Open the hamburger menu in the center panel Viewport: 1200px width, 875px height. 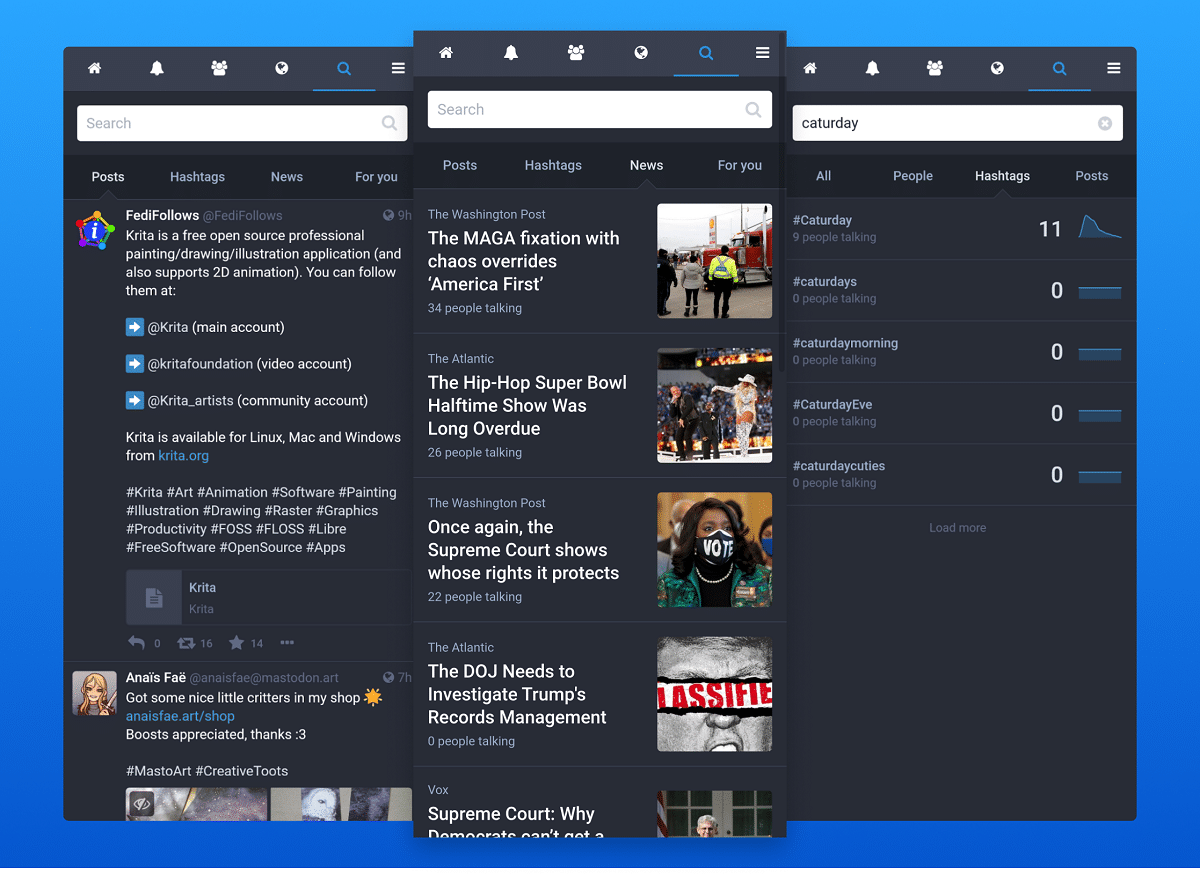point(762,53)
